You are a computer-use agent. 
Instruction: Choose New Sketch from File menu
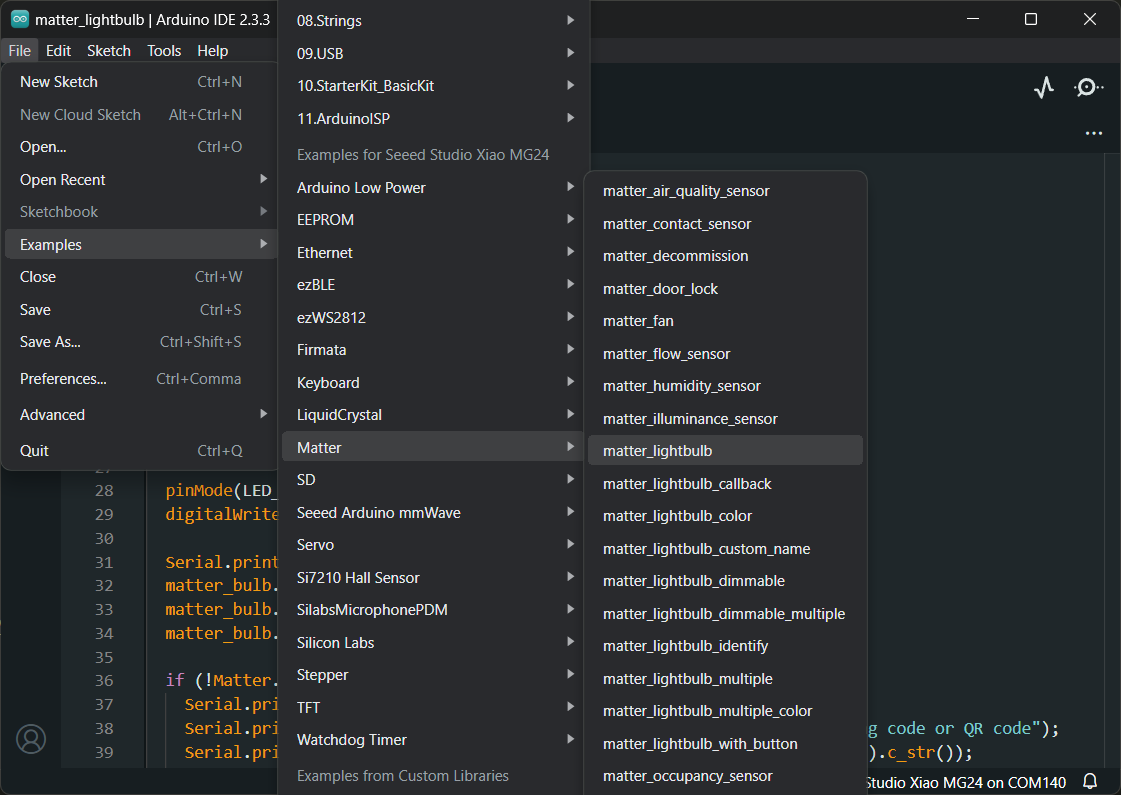pos(141,82)
